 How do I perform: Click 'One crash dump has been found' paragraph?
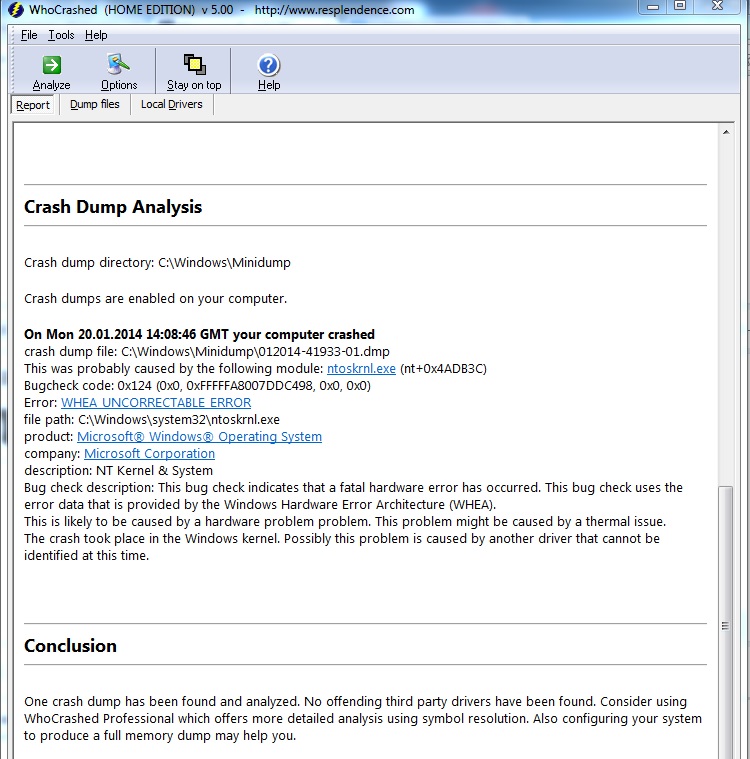[x=363, y=718]
